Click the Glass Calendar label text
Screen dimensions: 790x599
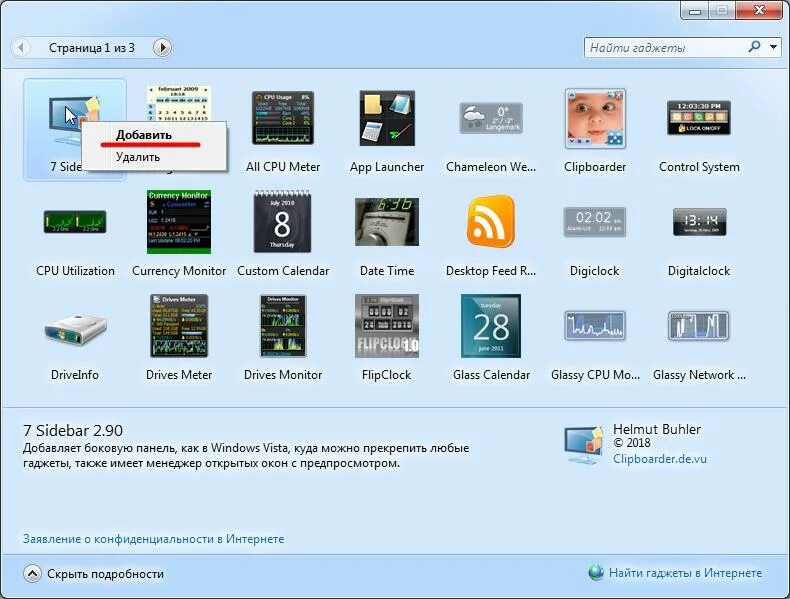pos(491,375)
